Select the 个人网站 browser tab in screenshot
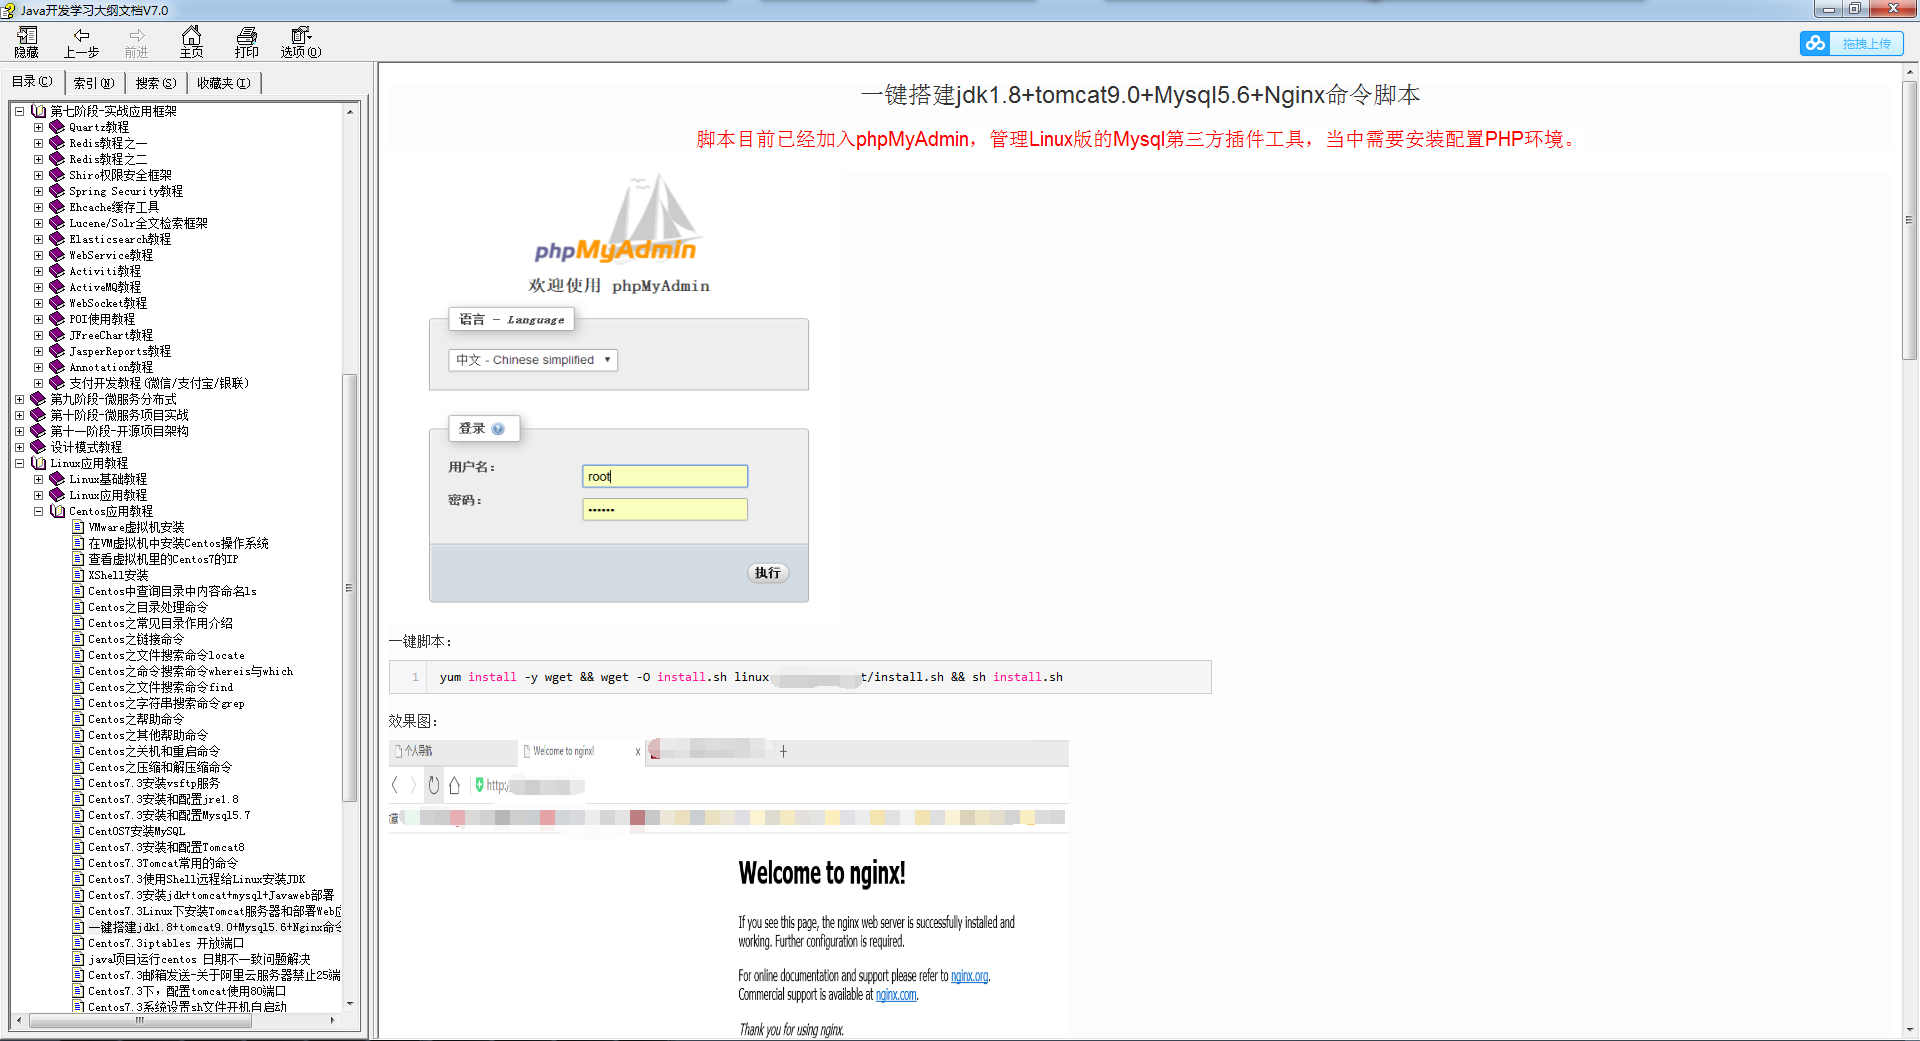 point(453,751)
